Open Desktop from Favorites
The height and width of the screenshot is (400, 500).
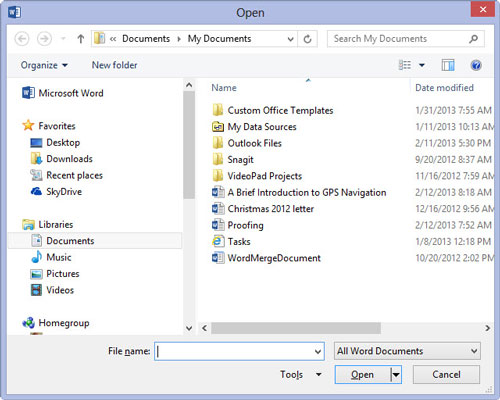pos(55,142)
